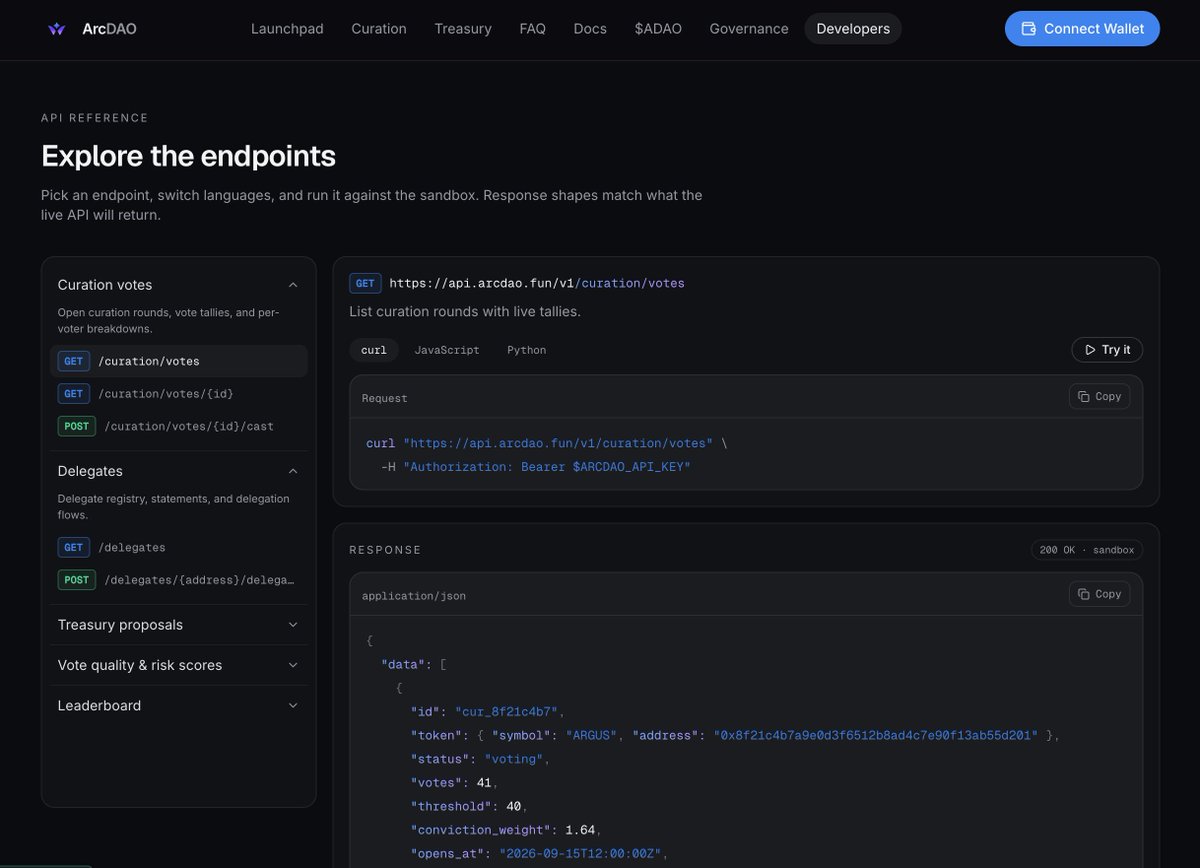Select the POST /curation/votes/{id}/cast endpoint

pyautogui.click(x=178, y=426)
